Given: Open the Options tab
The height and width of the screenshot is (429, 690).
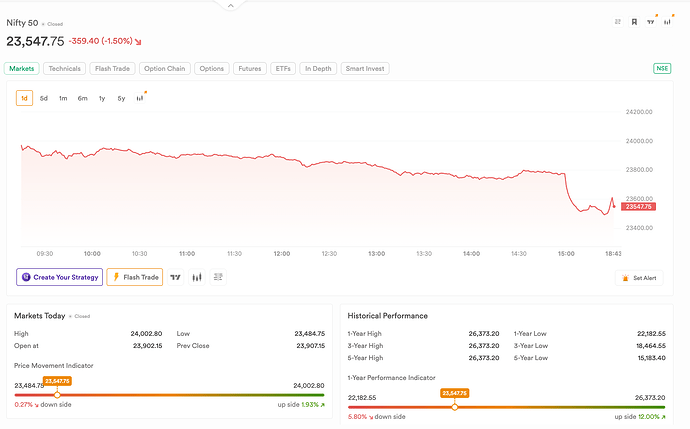Looking at the screenshot, I should [x=212, y=69].
